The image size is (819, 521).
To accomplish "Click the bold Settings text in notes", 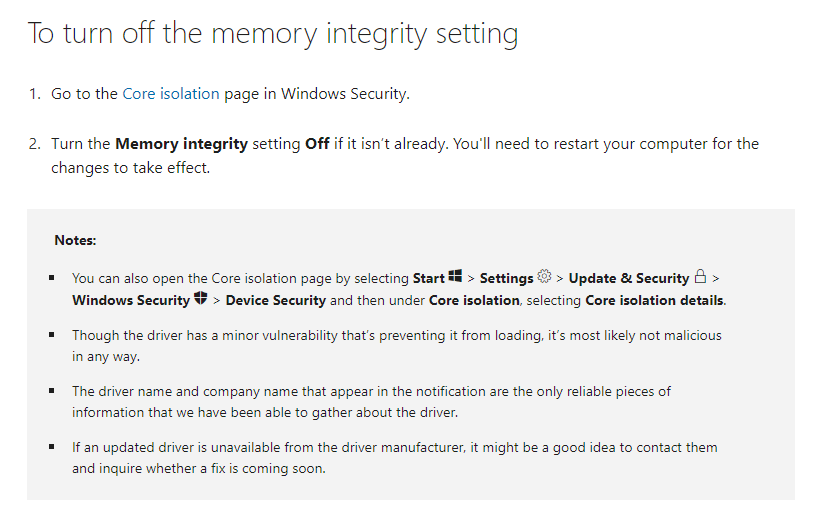I will 506,278.
